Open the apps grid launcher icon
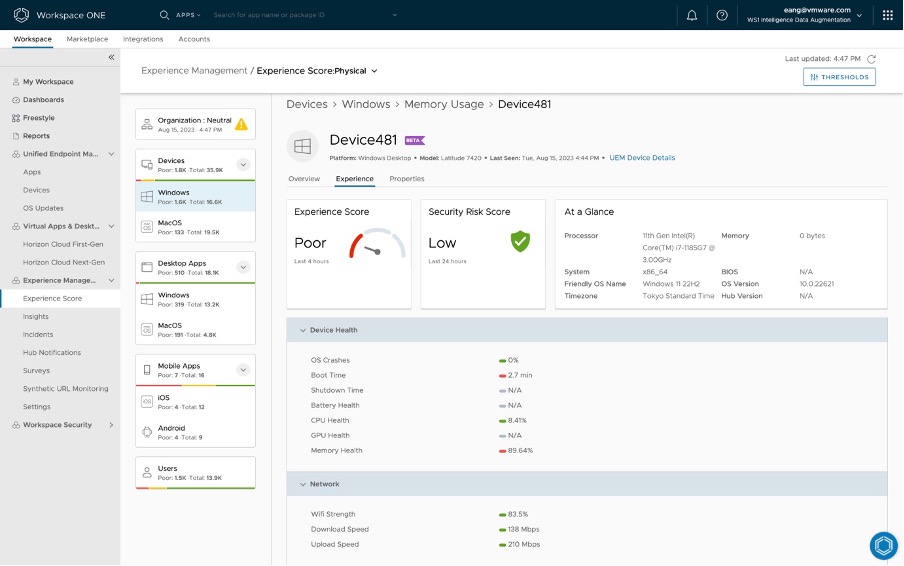 887,15
